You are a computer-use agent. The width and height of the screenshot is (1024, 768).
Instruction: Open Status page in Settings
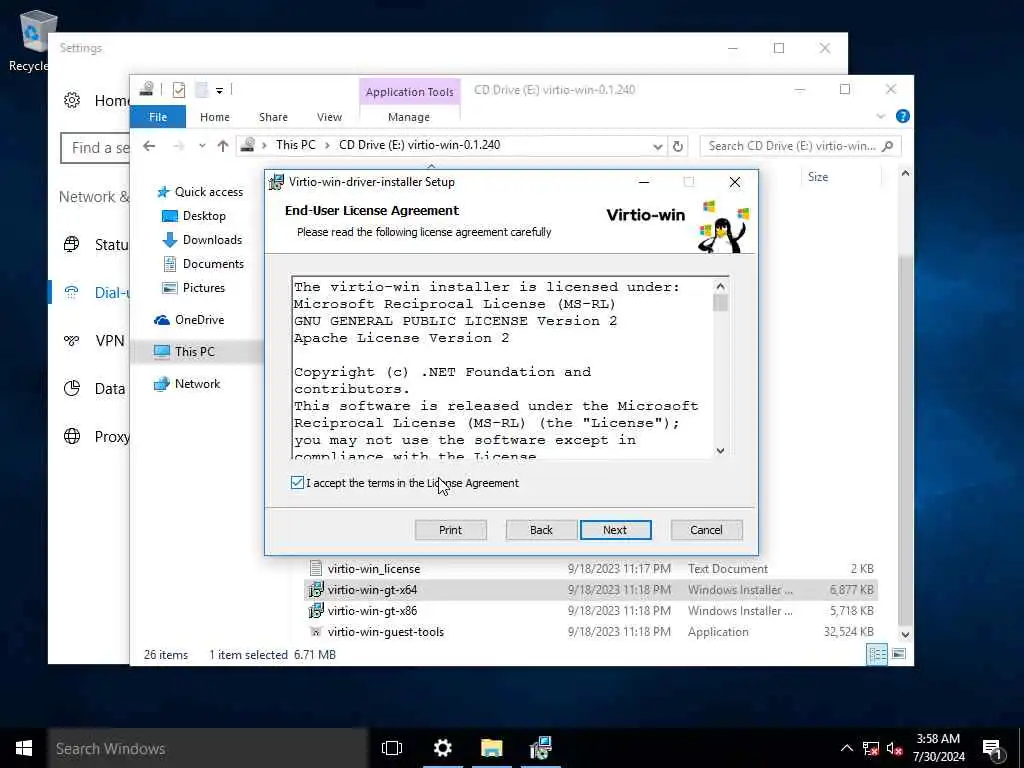[95, 245]
